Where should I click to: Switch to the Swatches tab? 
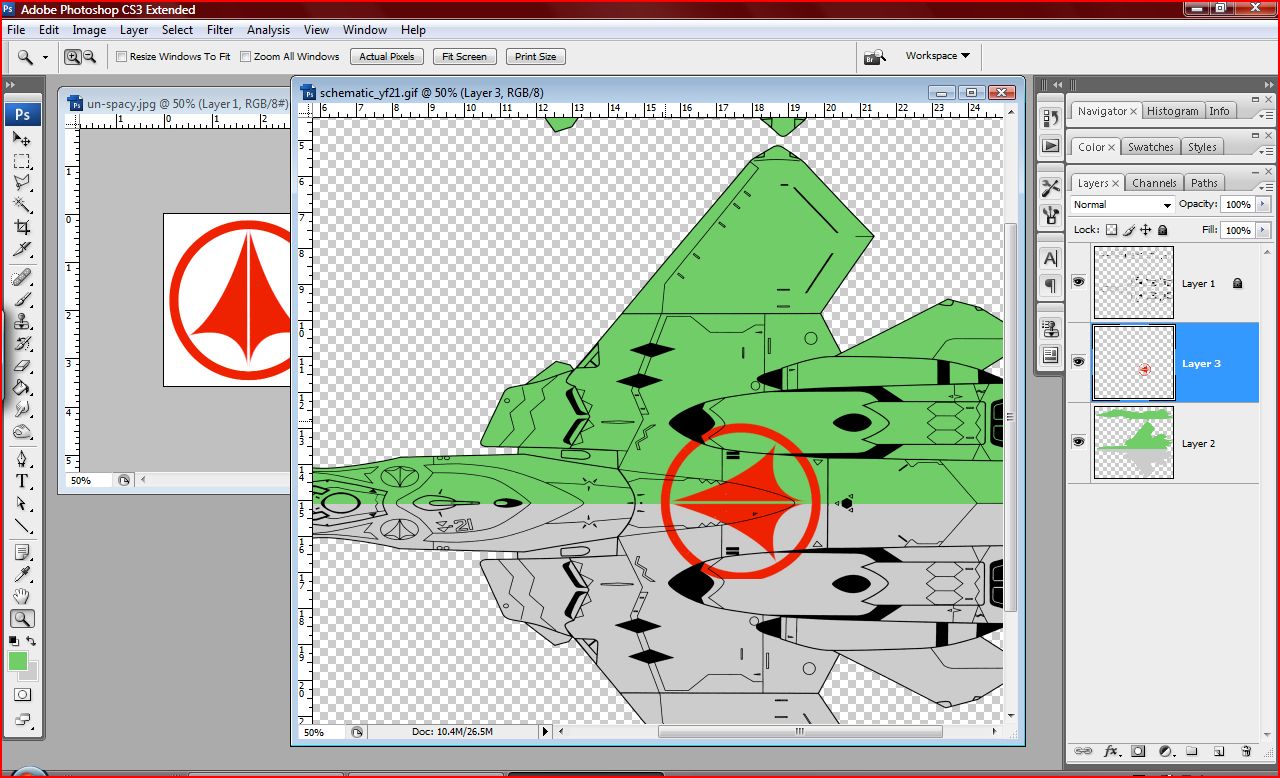point(1151,147)
